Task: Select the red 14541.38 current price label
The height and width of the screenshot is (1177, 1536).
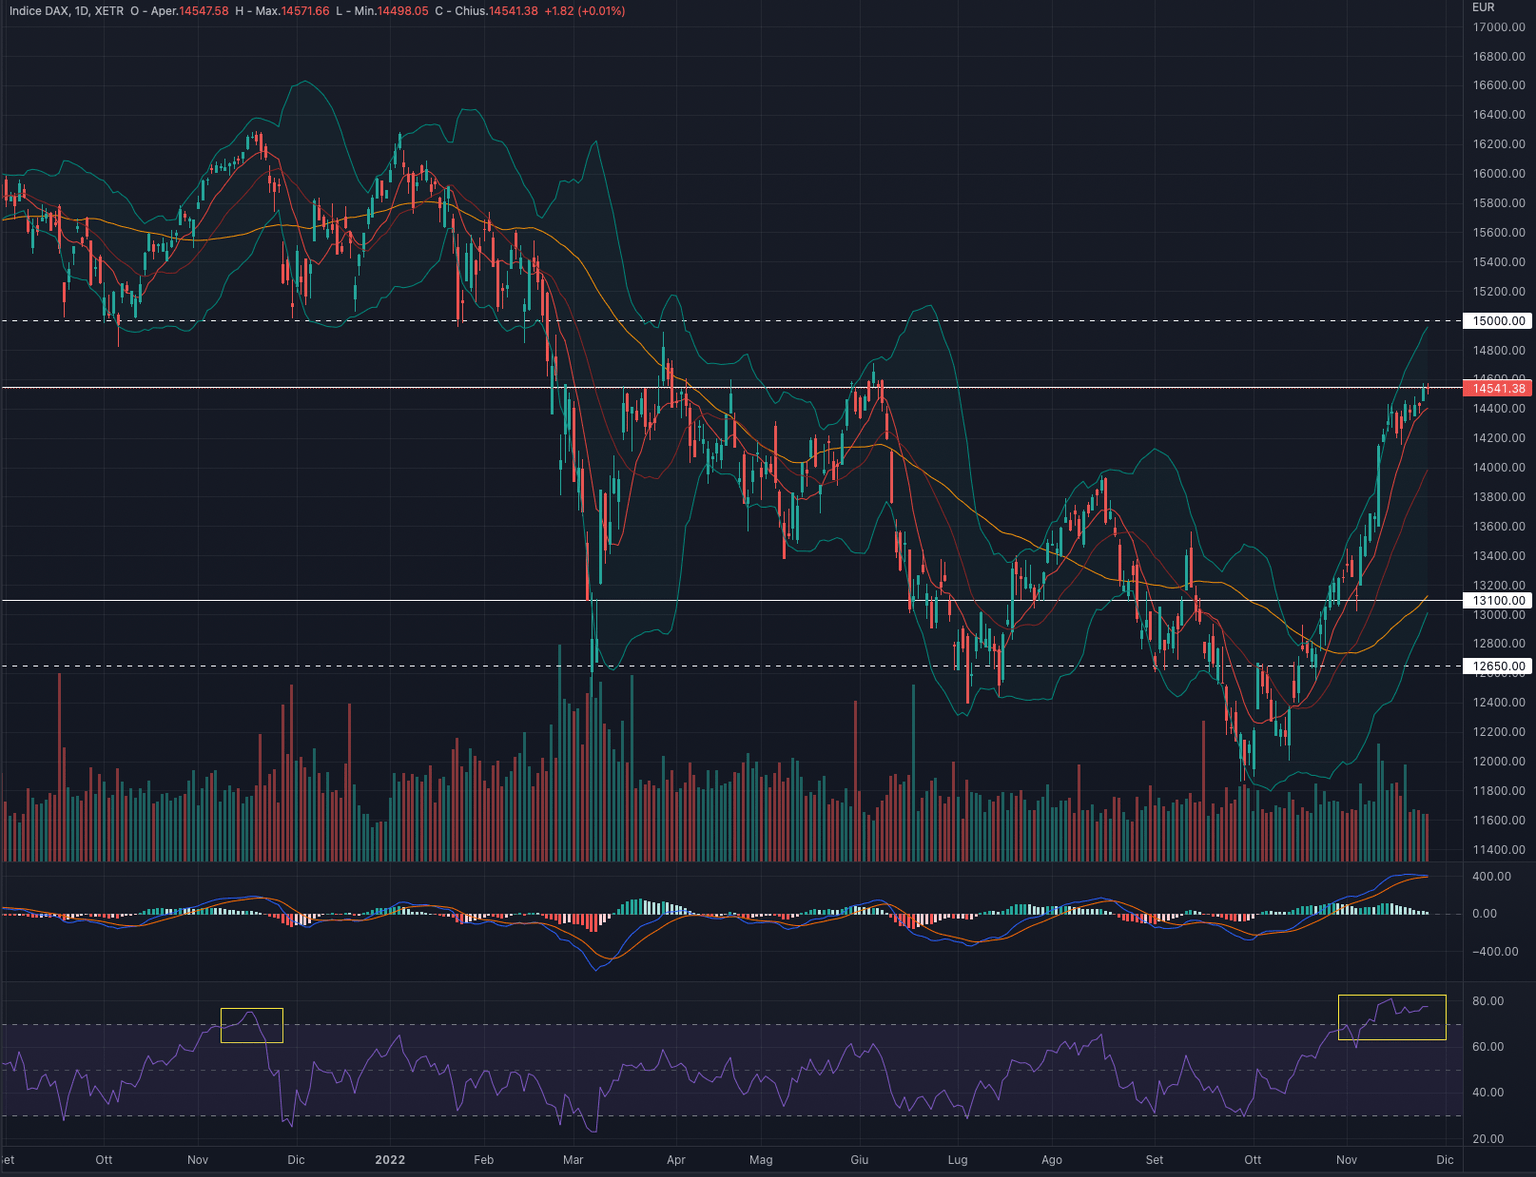Action: (x=1499, y=388)
